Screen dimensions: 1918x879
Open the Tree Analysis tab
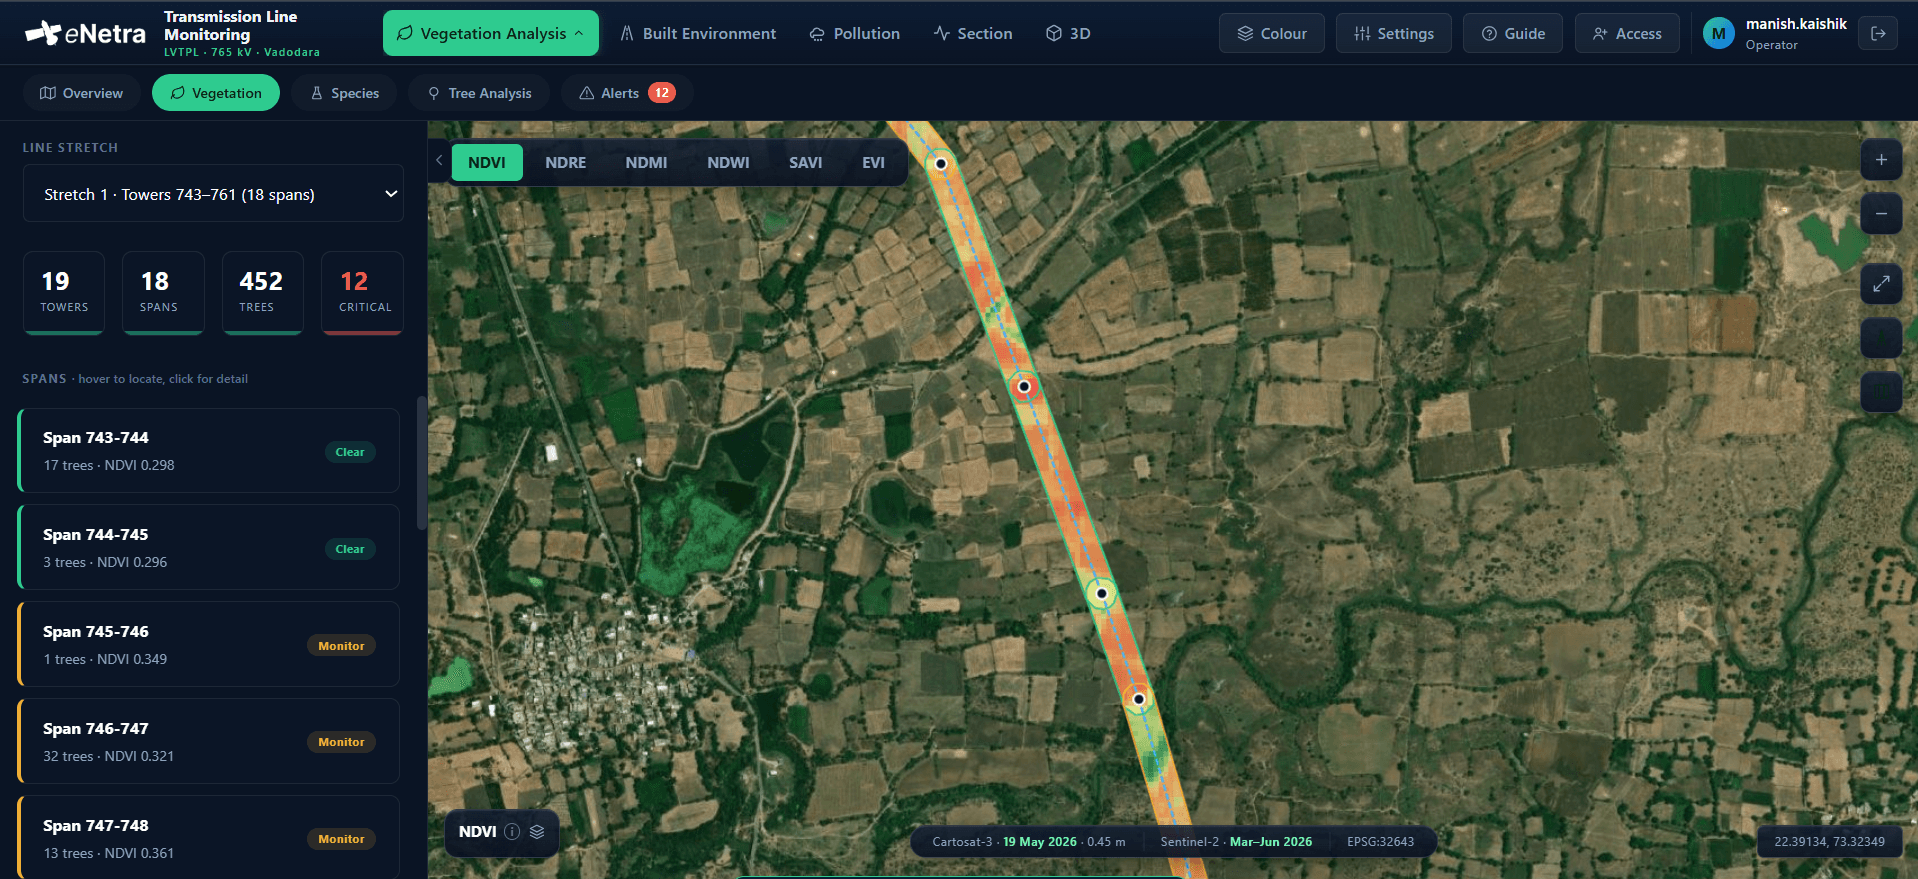point(480,93)
